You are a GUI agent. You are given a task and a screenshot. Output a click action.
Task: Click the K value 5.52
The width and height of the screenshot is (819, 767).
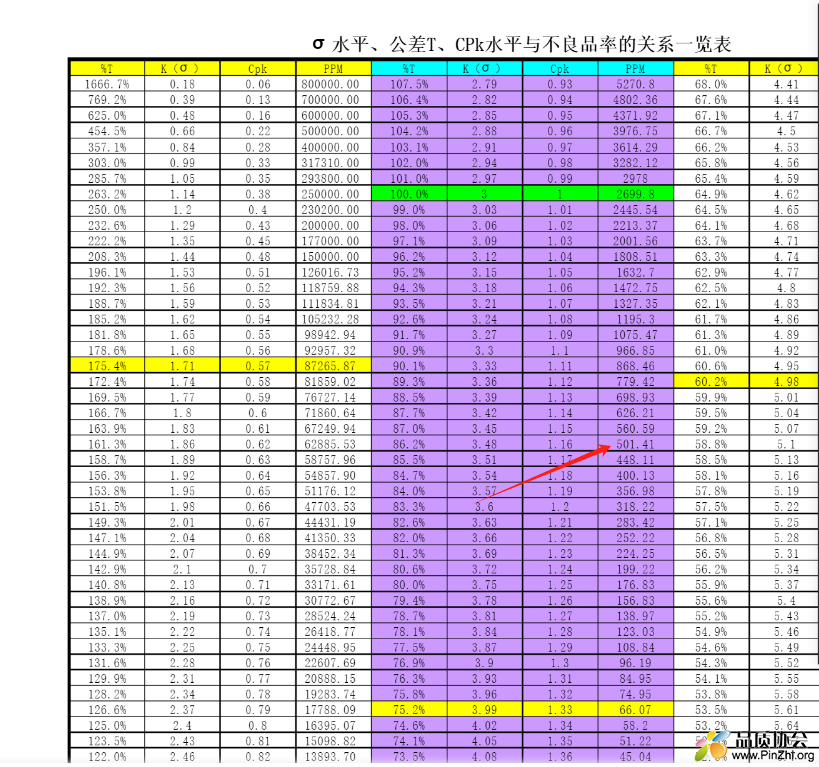coord(785,663)
